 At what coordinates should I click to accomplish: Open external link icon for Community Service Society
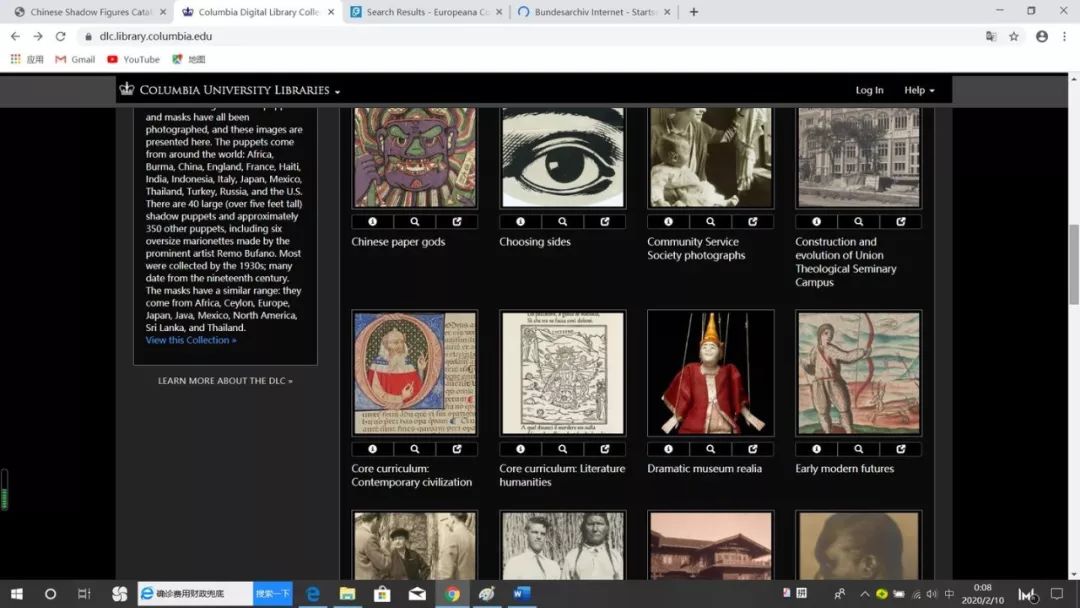point(753,222)
